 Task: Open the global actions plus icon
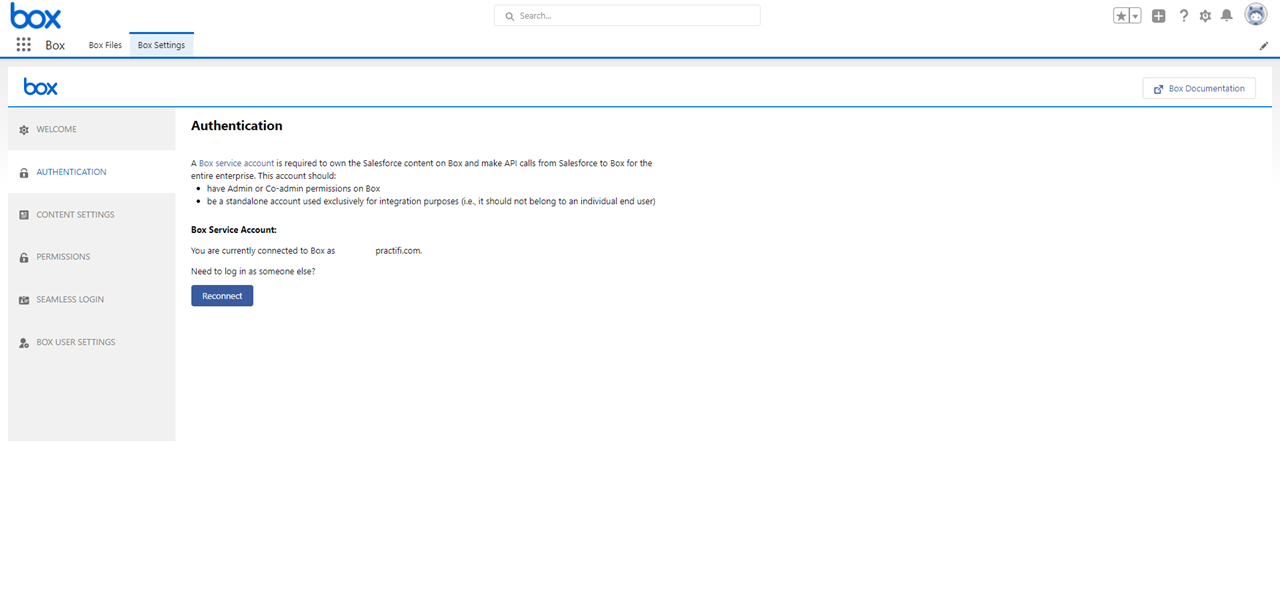click(x=1158, y=16)
